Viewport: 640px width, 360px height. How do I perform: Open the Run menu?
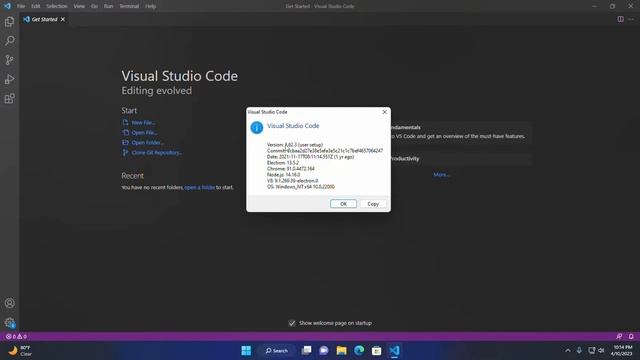coord(108,6)
